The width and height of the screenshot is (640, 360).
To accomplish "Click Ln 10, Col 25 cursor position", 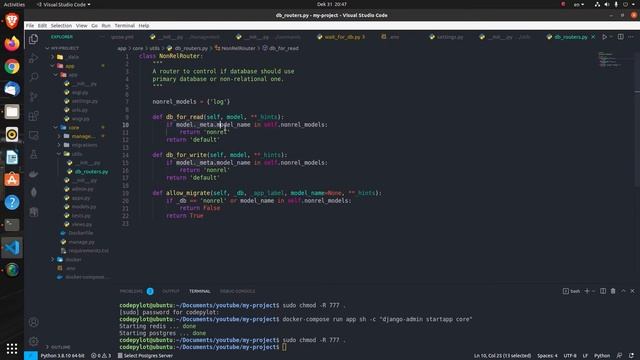I will pos(502,356).
